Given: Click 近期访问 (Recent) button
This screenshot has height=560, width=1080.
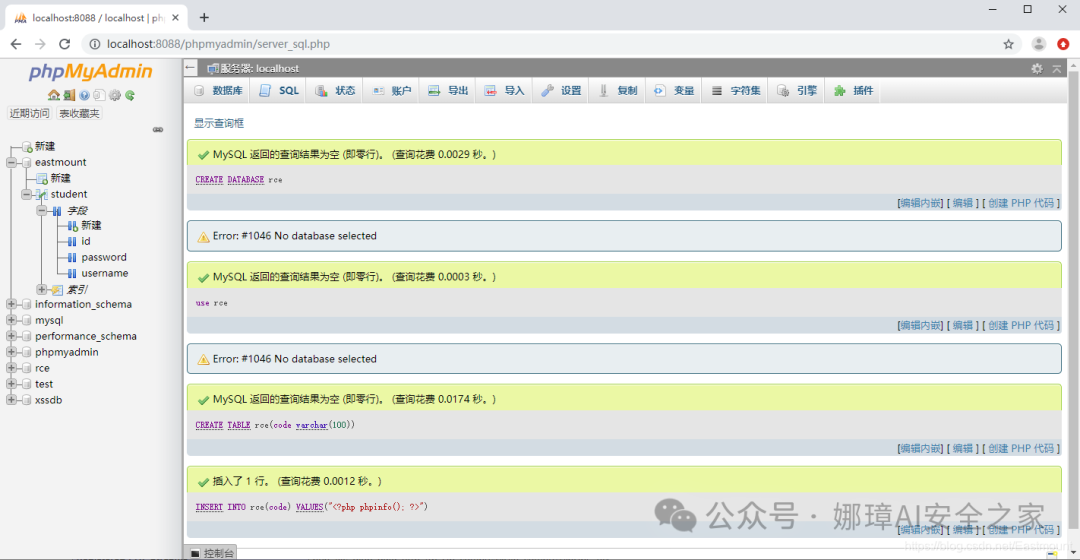Looking at the screenshot, I should coord(30,114).
